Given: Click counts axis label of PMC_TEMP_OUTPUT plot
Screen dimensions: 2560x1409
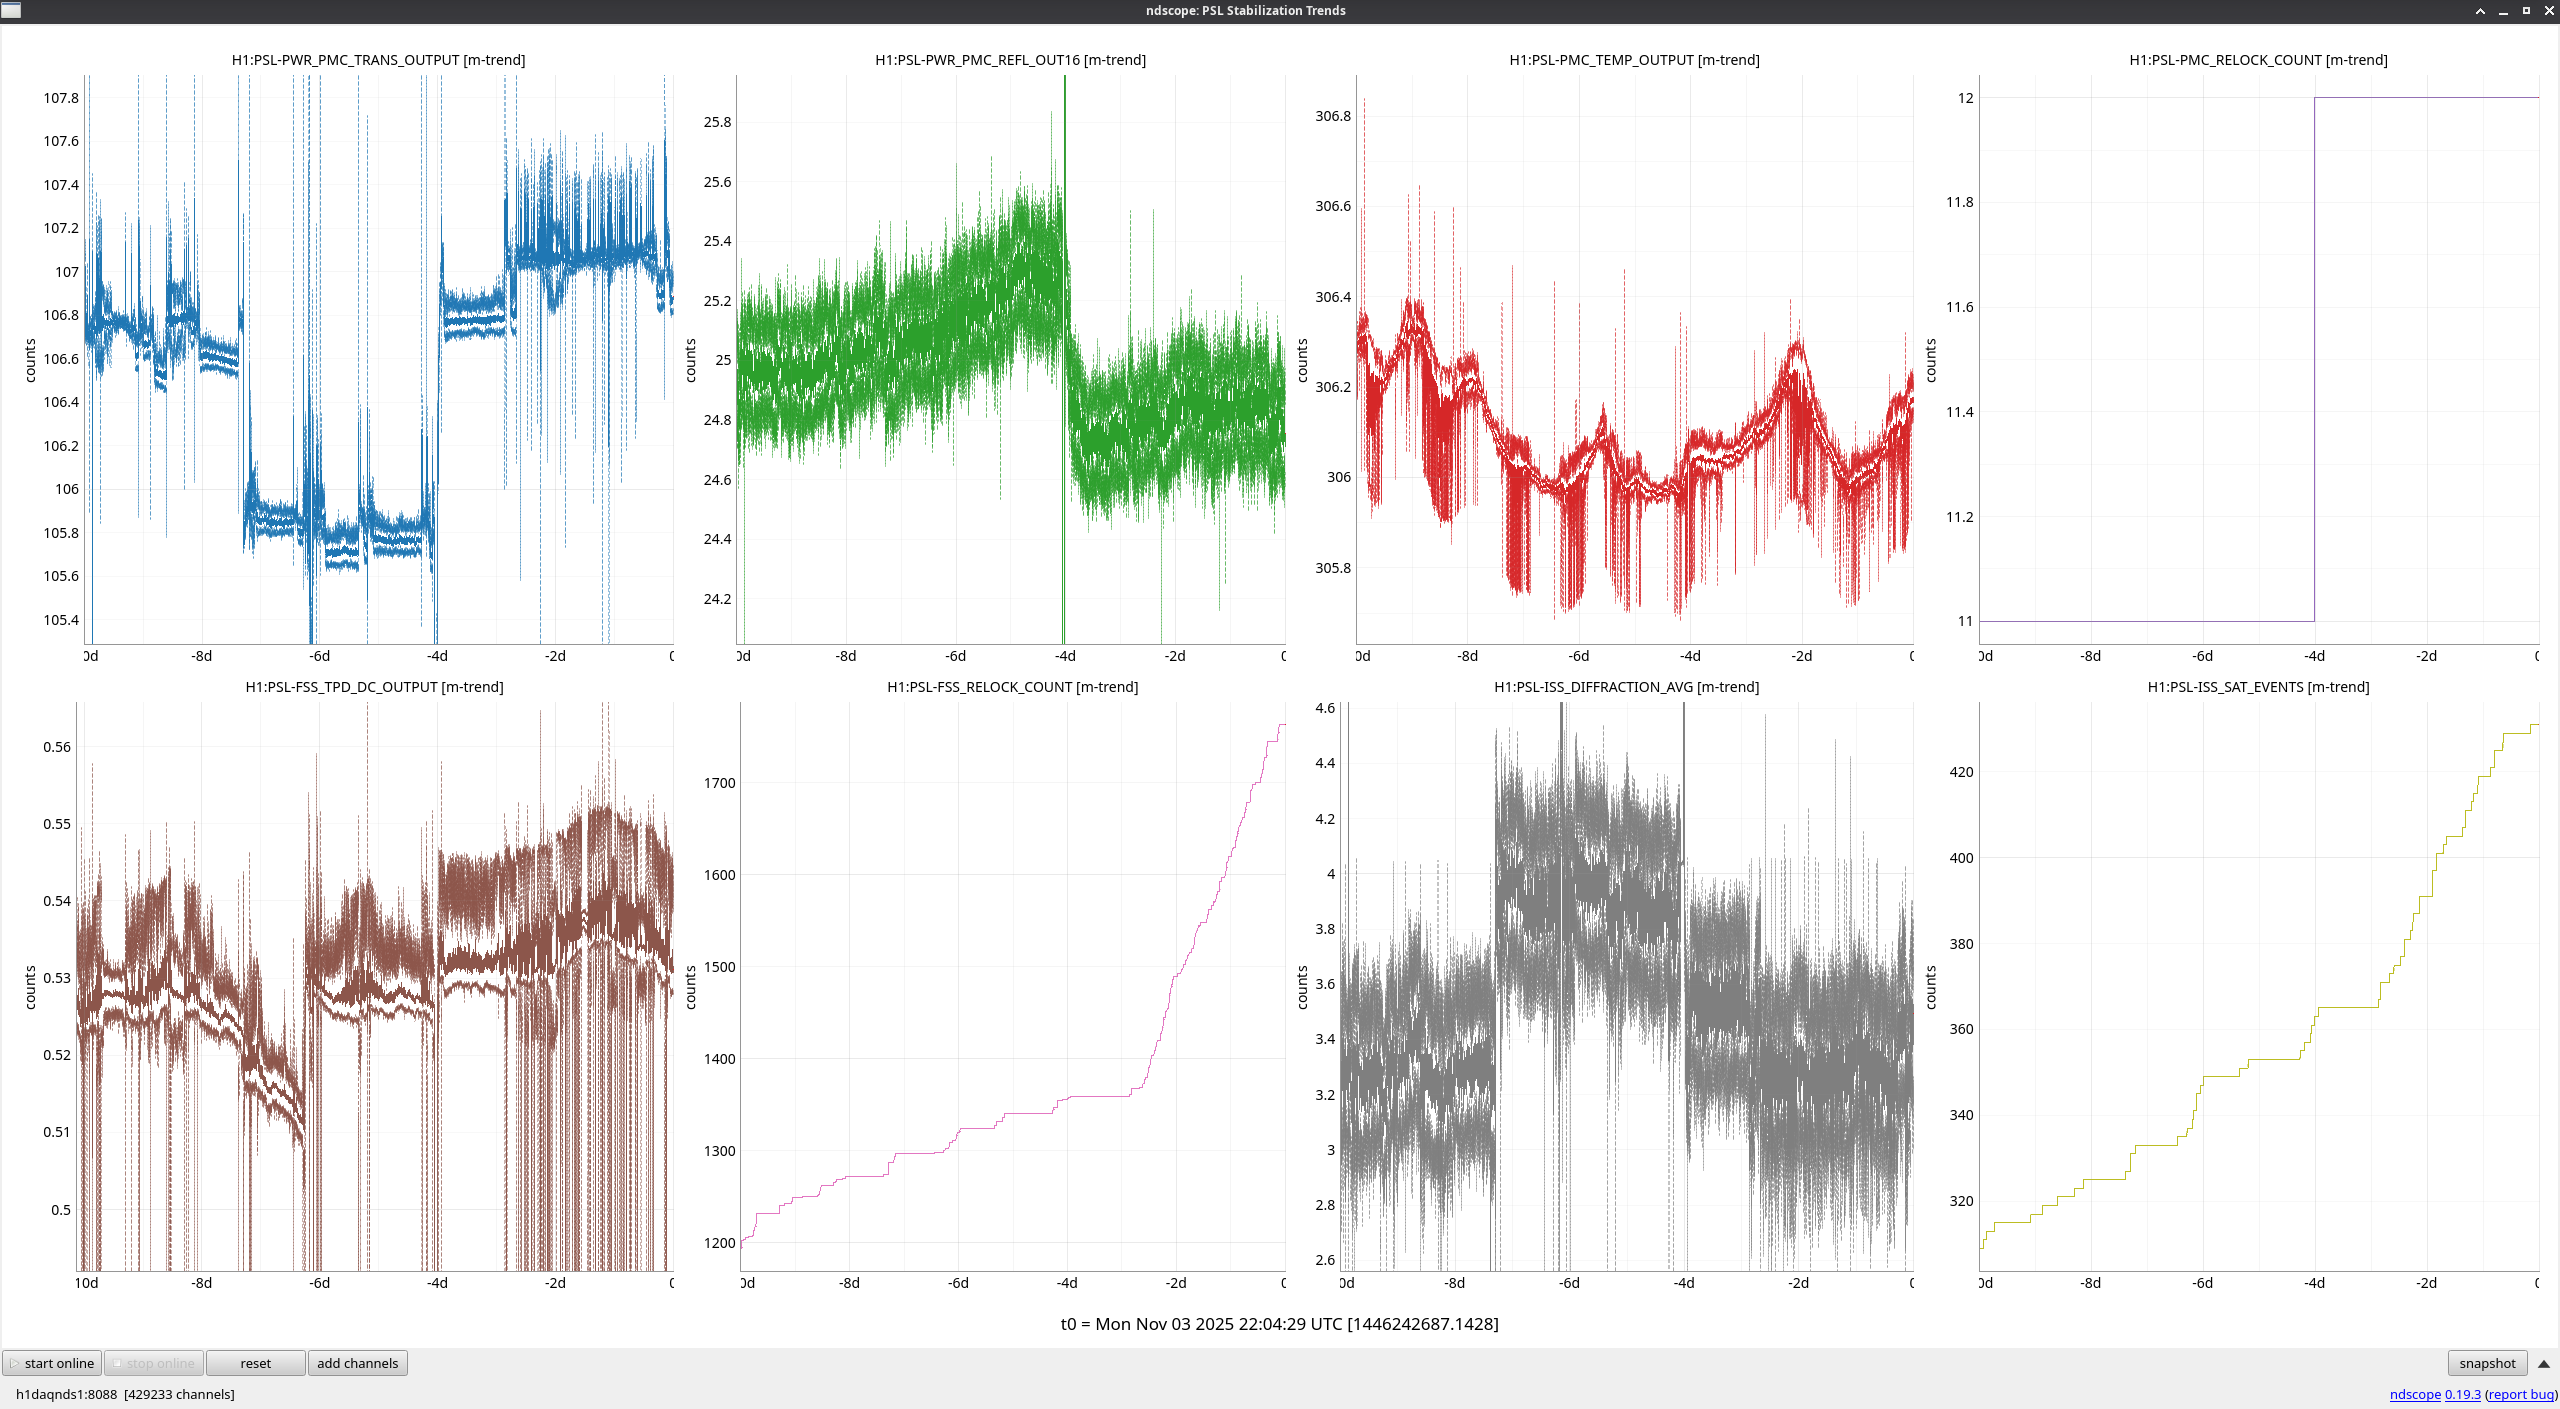Looking at the screenshot, I should coord(1302,360).
